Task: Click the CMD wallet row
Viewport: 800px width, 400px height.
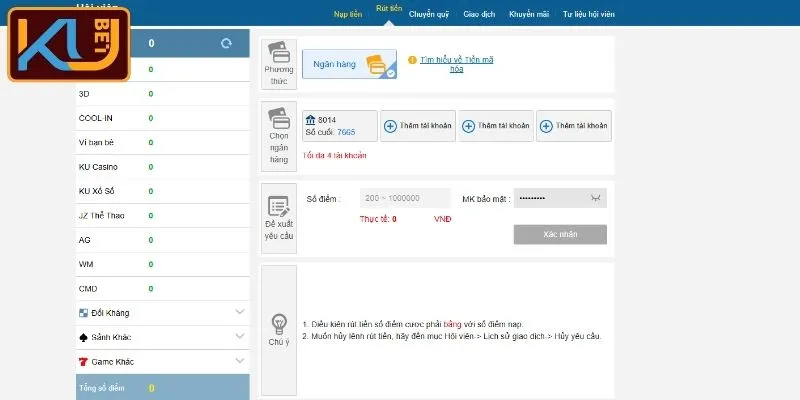Action: pos(163,289)
